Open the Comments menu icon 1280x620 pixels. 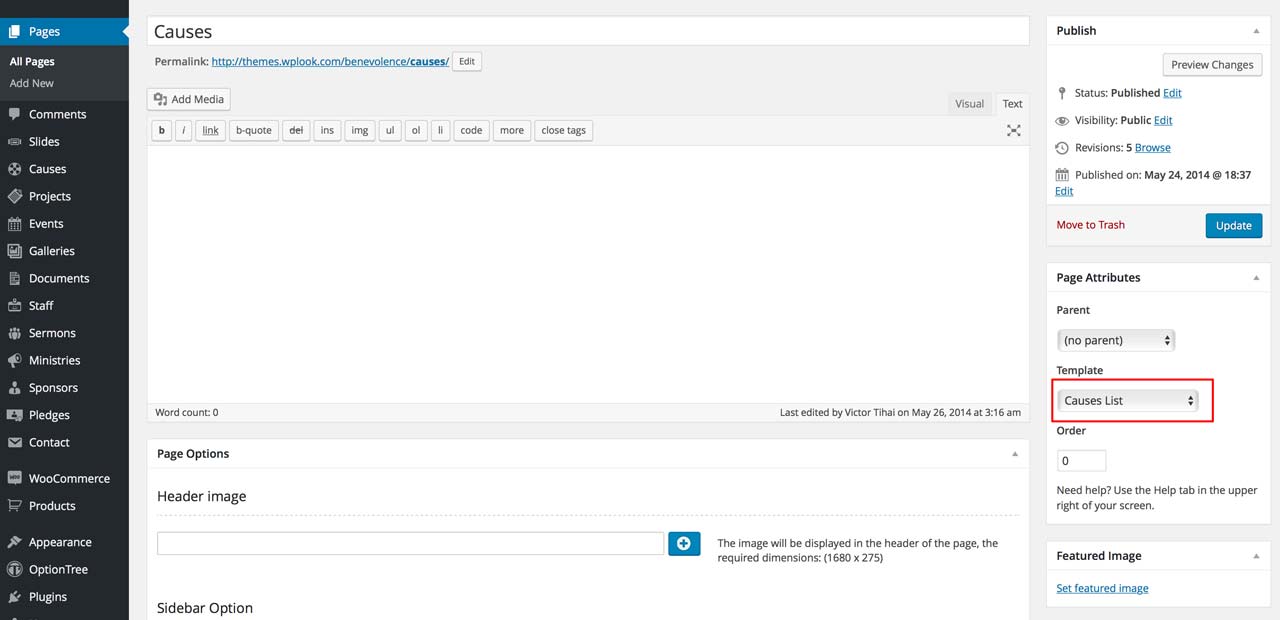click(14, 114)
